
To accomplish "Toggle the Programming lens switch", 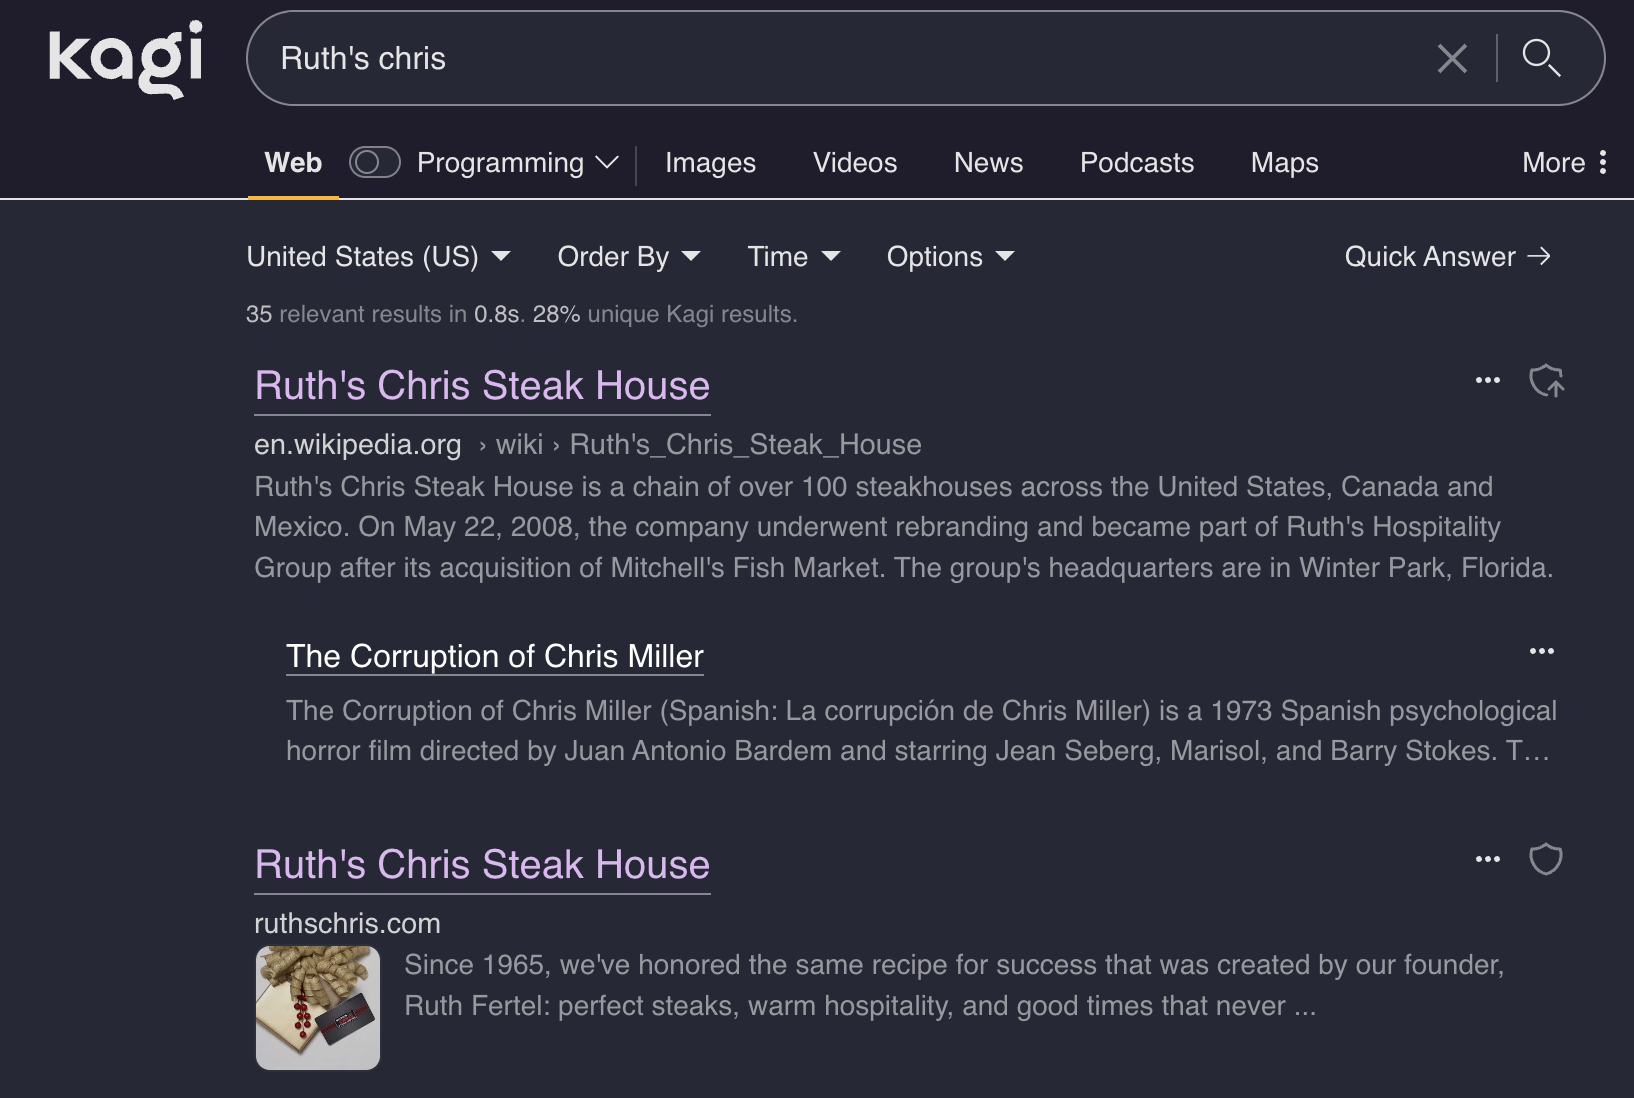I will click(x=374, y=163).
